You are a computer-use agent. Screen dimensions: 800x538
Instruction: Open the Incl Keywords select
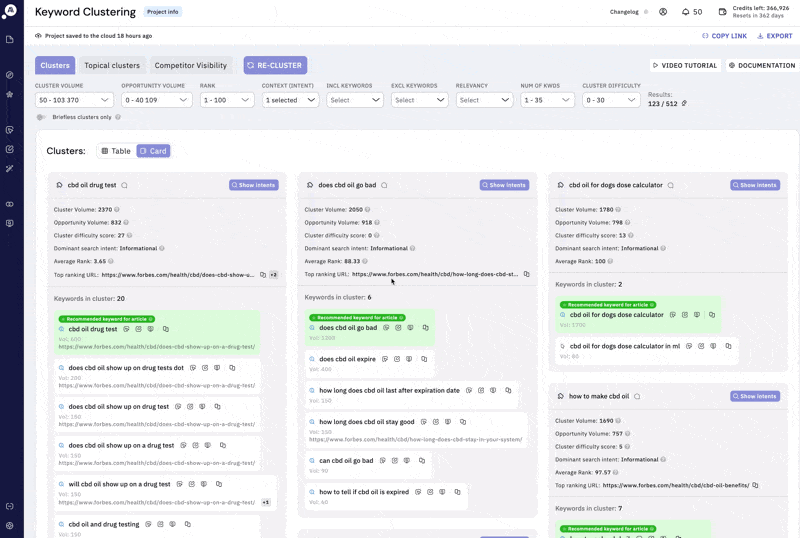355,100
